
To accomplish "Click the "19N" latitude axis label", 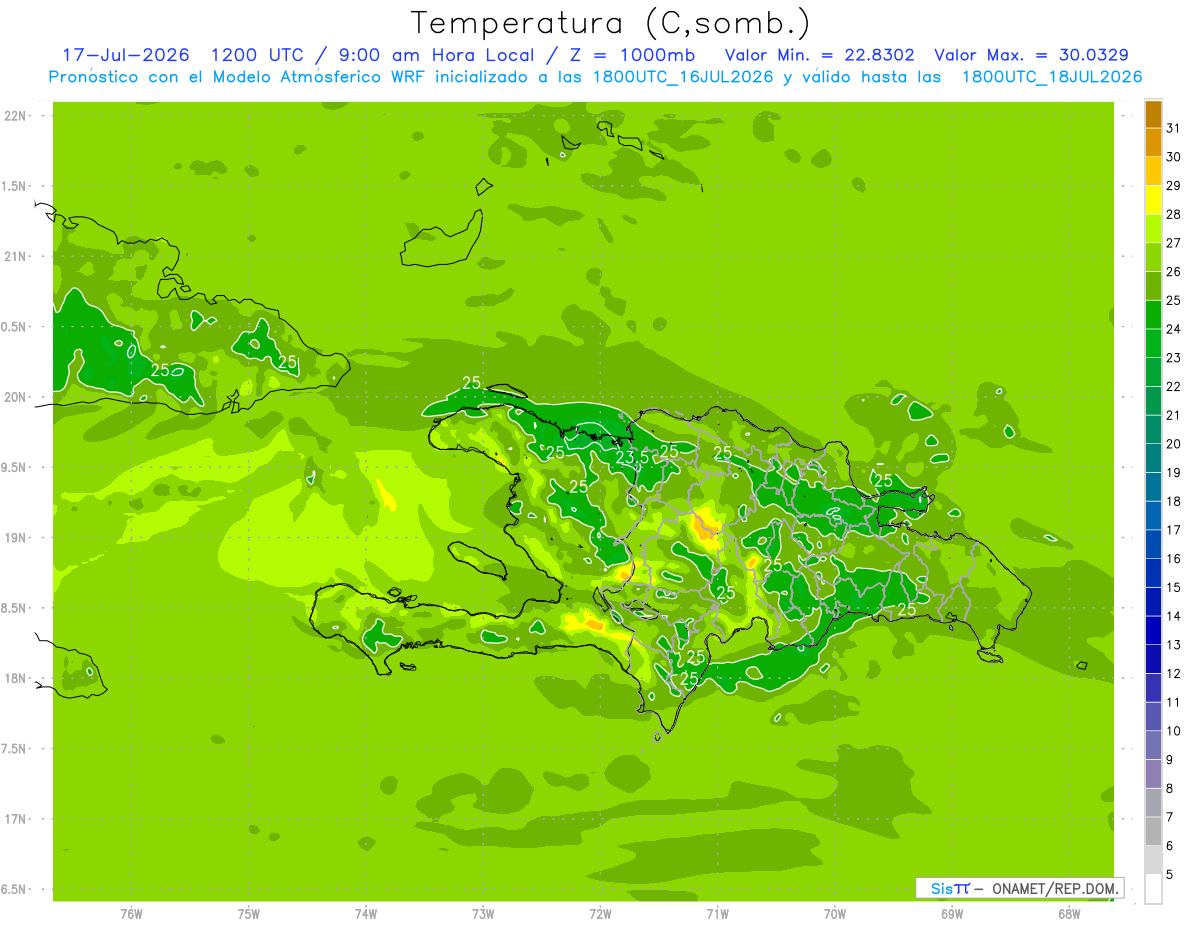I will pos(16,538).
